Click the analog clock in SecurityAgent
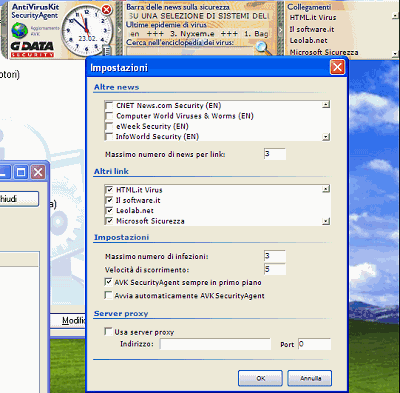Image resolution: width=400 pixels, height=393 pixels. 86,30
